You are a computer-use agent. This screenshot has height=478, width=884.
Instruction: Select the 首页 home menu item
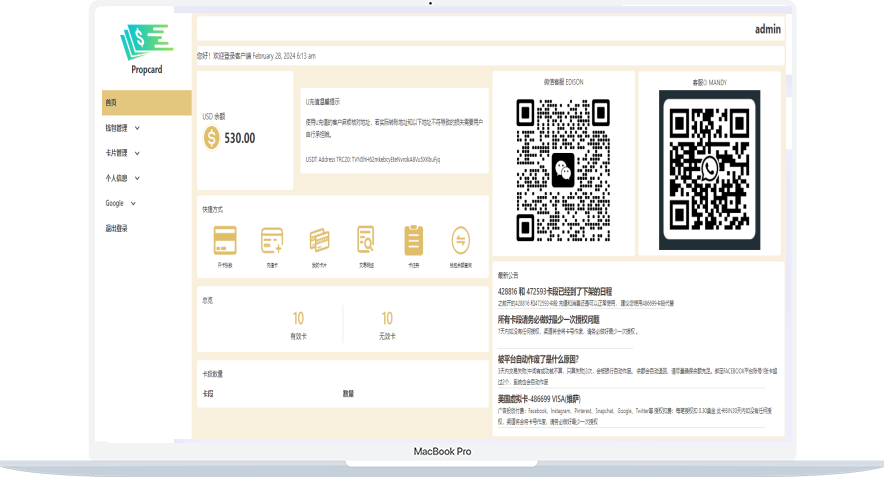[112, 103]
